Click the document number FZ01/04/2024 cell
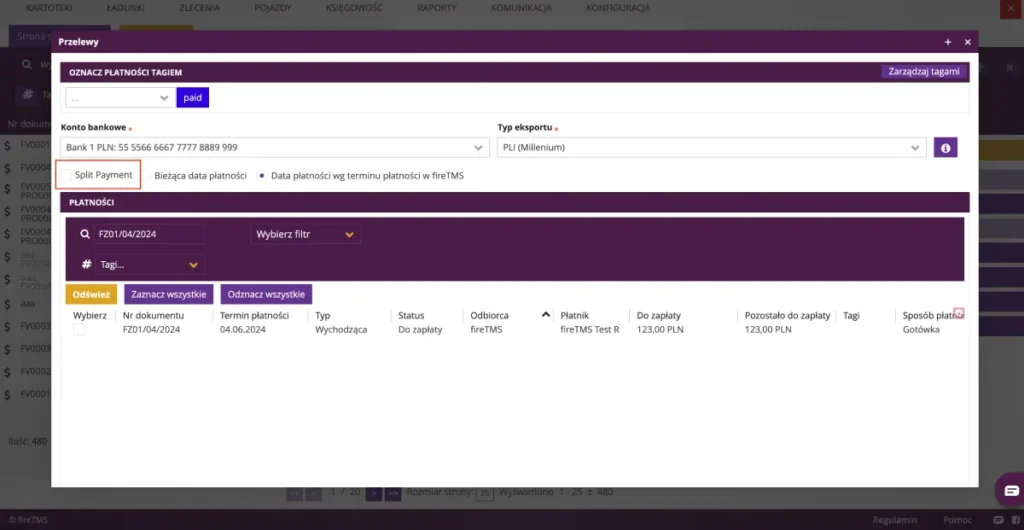 pyautogui.click(x=152, y=330)
